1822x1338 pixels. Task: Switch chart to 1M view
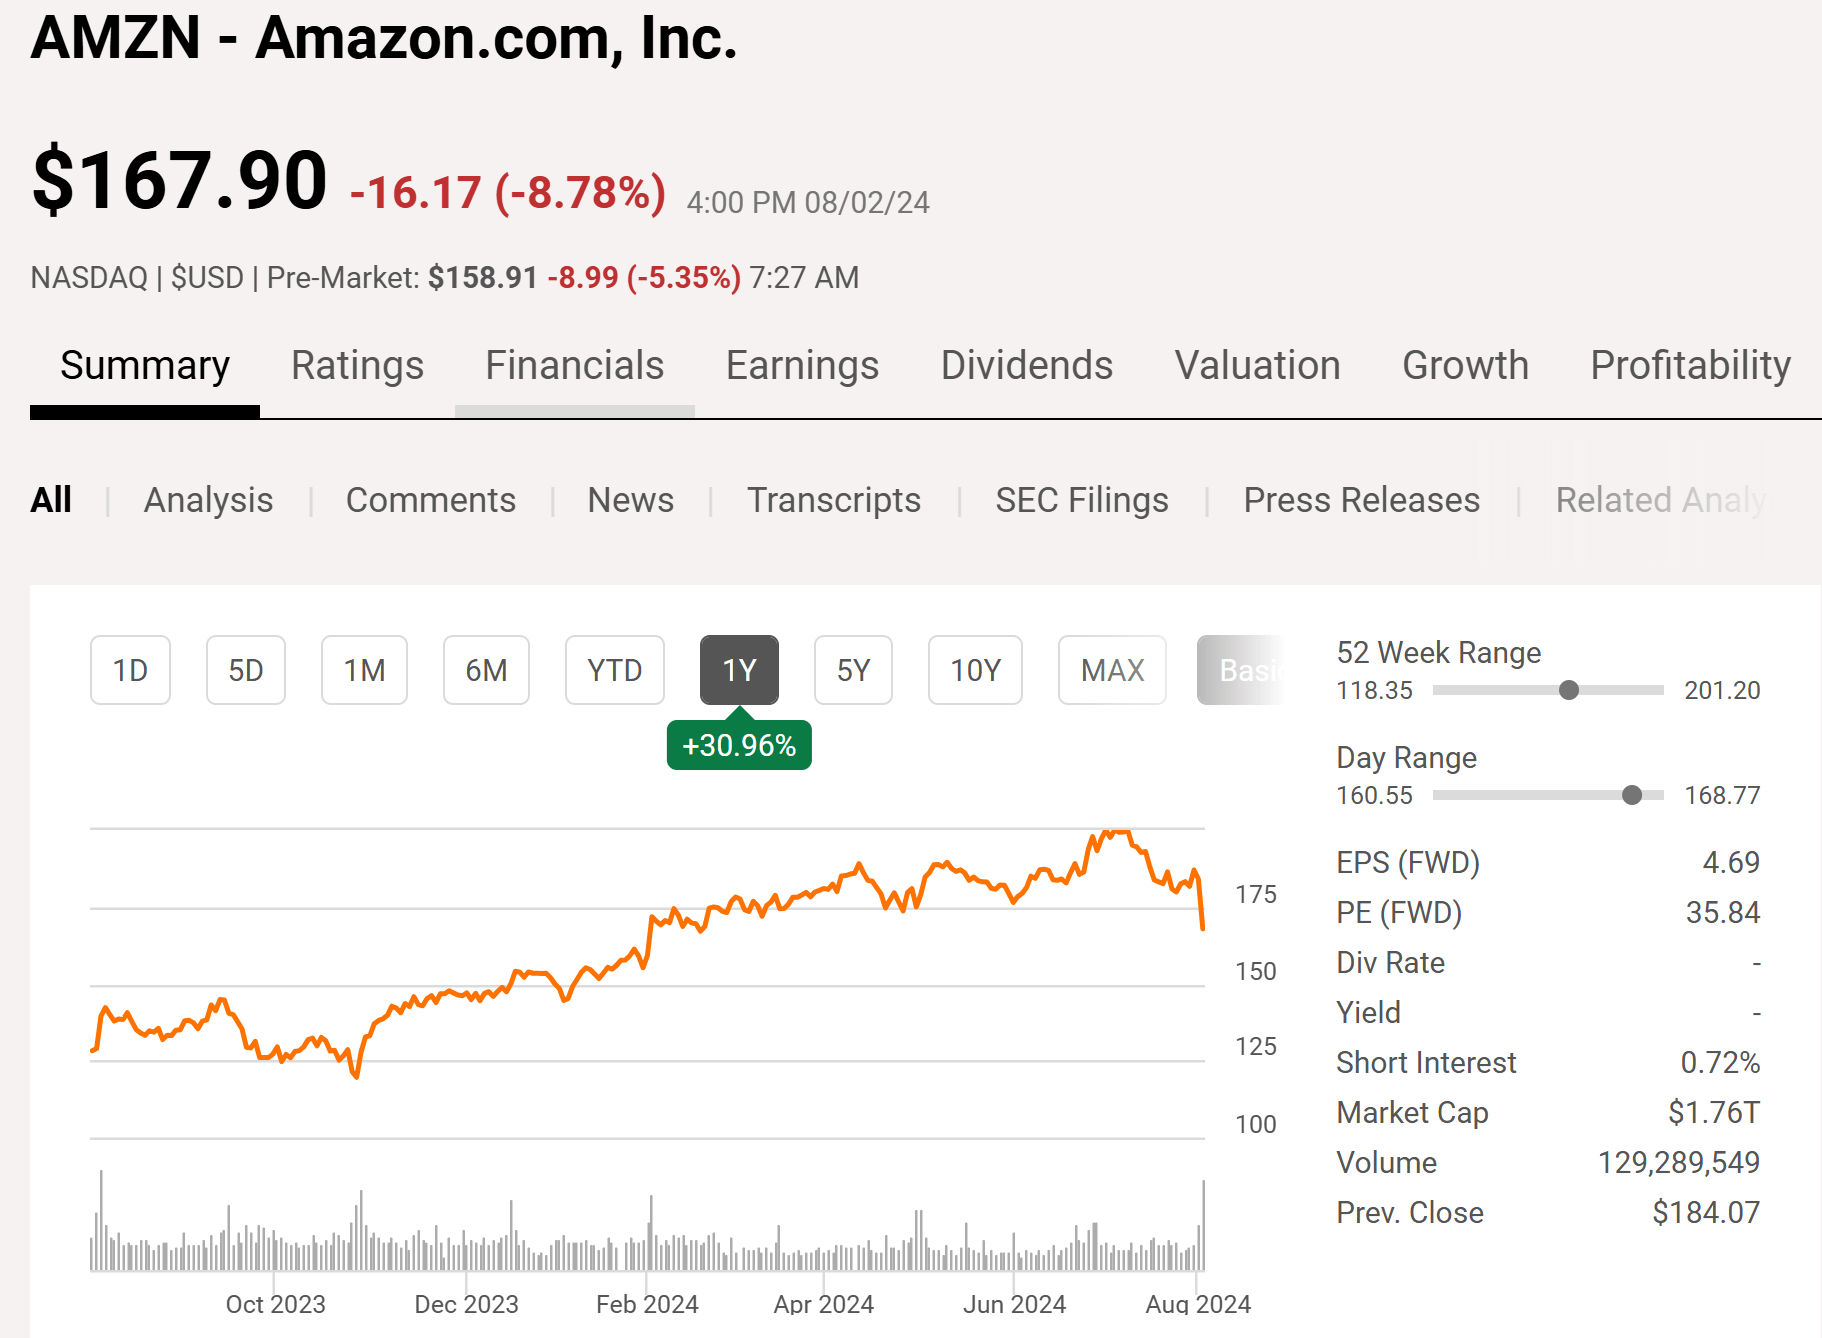click(364, 670)
